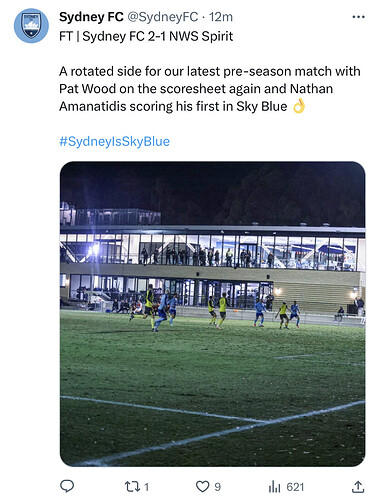Image resolution: width=381 pixels, height=500 pixels.
Task: Click the 'A rotated side' tweet paragraph
Action: pos(210,89)
